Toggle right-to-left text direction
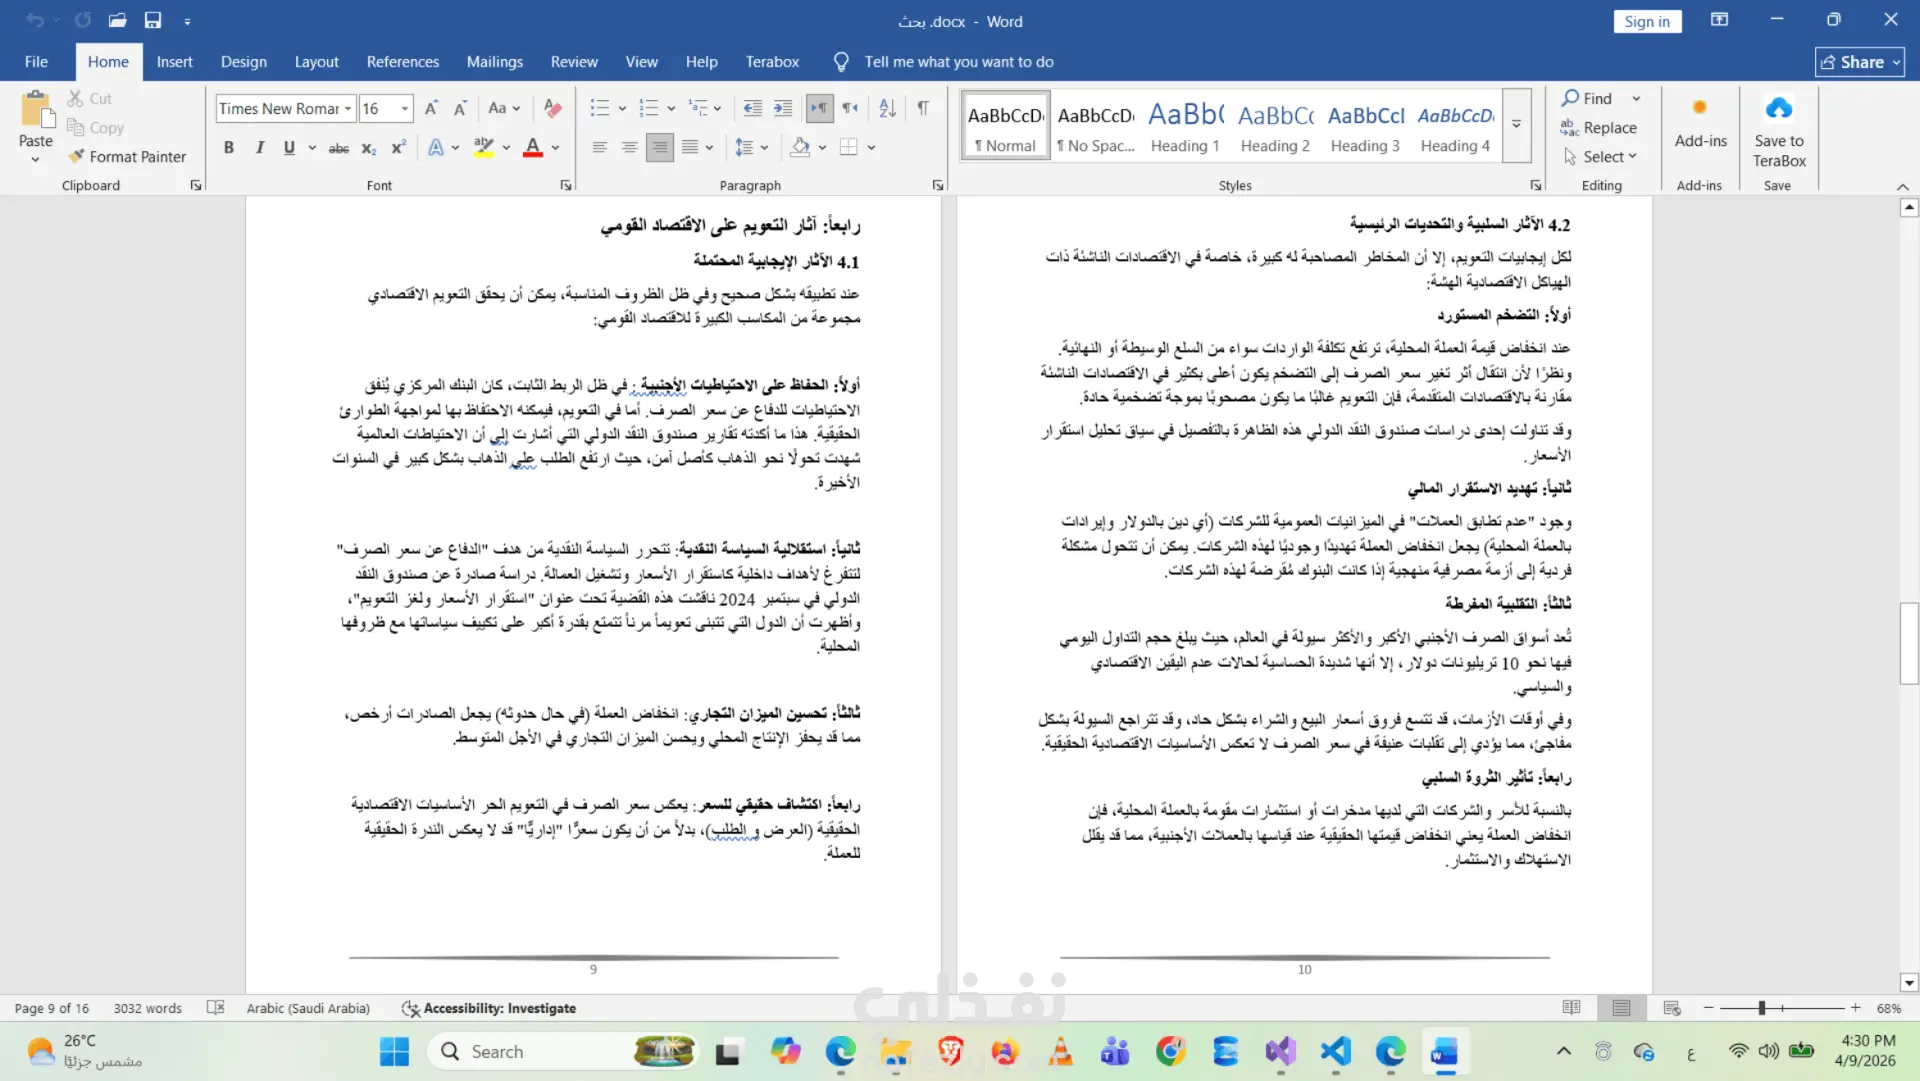The image size is (1920, 1081). coord(850,108)
